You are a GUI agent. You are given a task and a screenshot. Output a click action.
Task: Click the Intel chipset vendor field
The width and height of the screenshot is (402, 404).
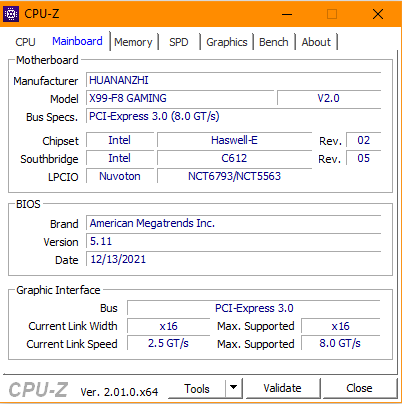(x=120, y=140)
